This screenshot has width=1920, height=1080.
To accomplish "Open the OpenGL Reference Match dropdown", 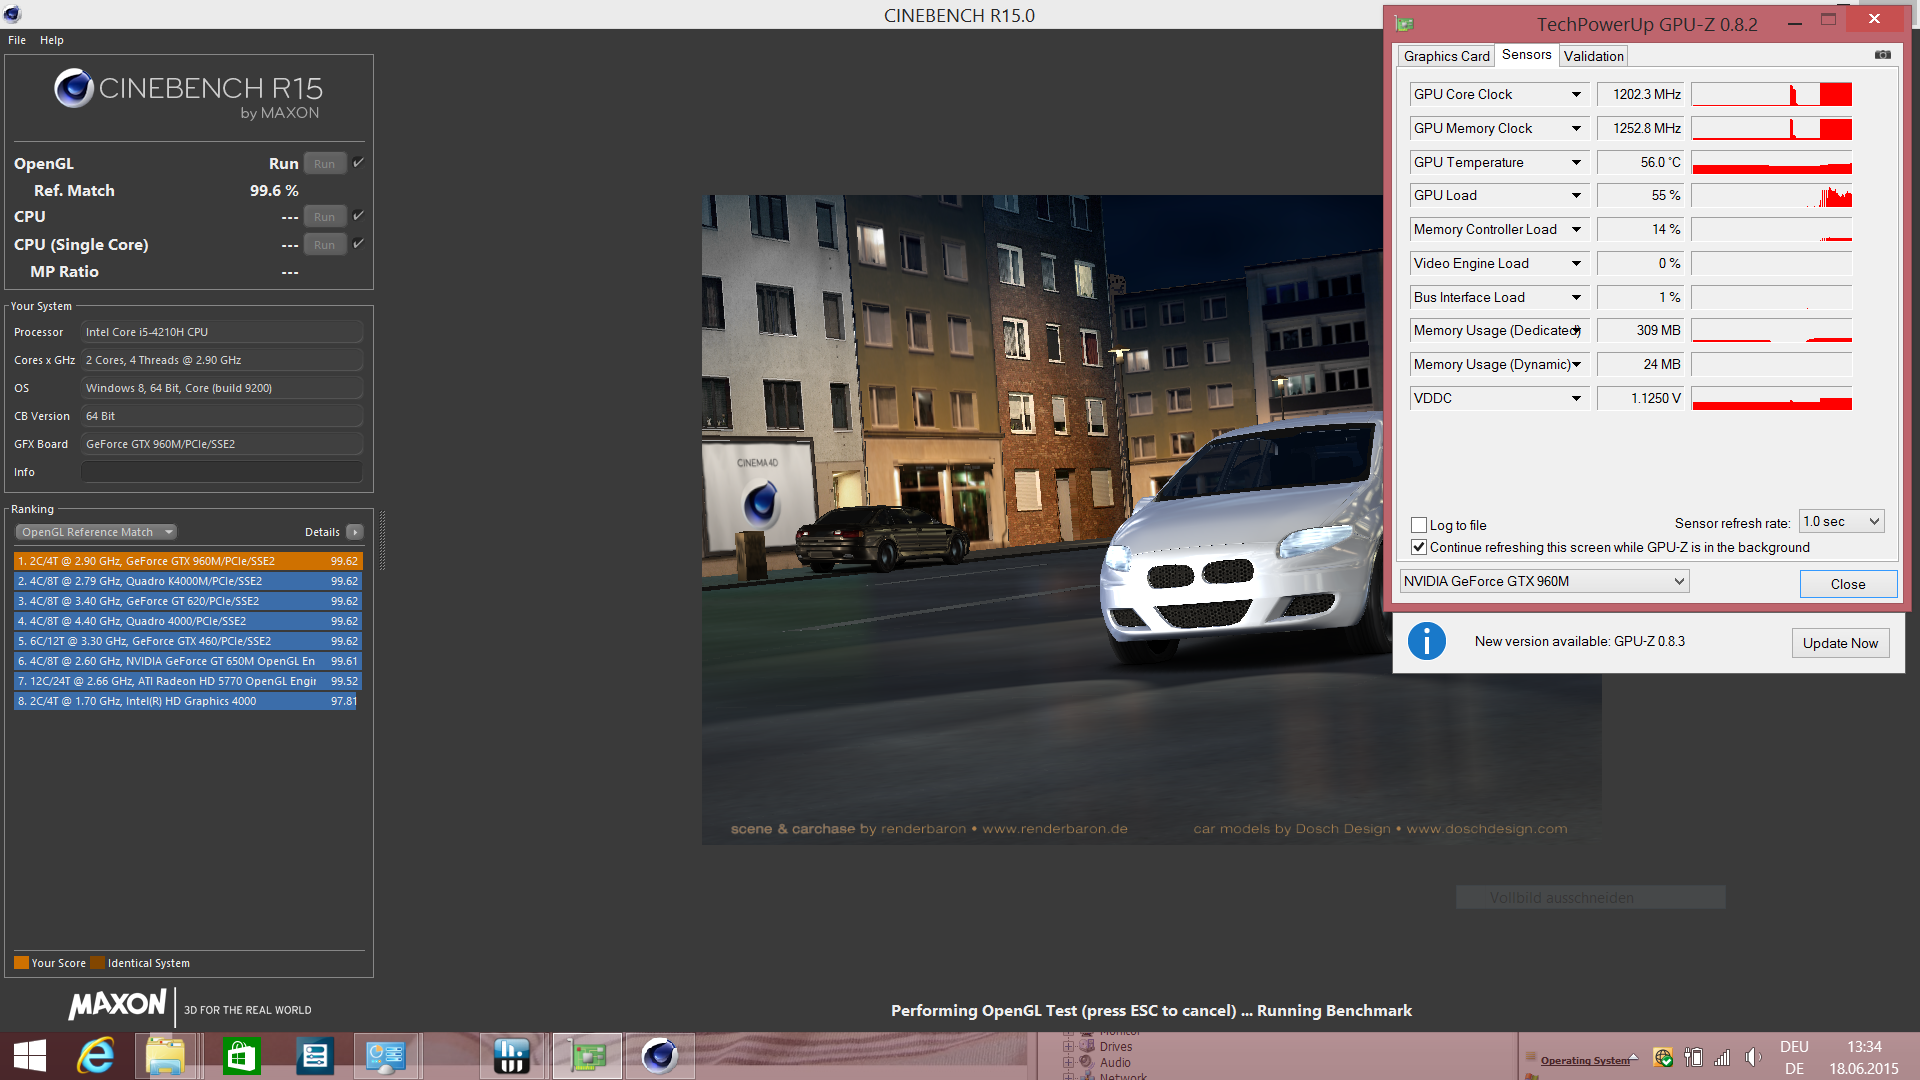I will (x=96, y=532).
